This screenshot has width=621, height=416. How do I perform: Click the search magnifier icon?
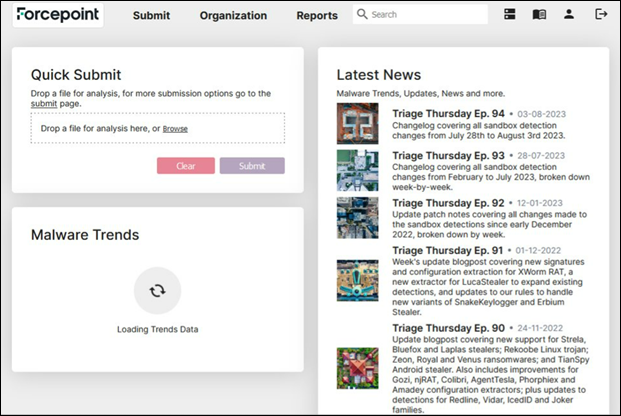click(x=362, y=15)
